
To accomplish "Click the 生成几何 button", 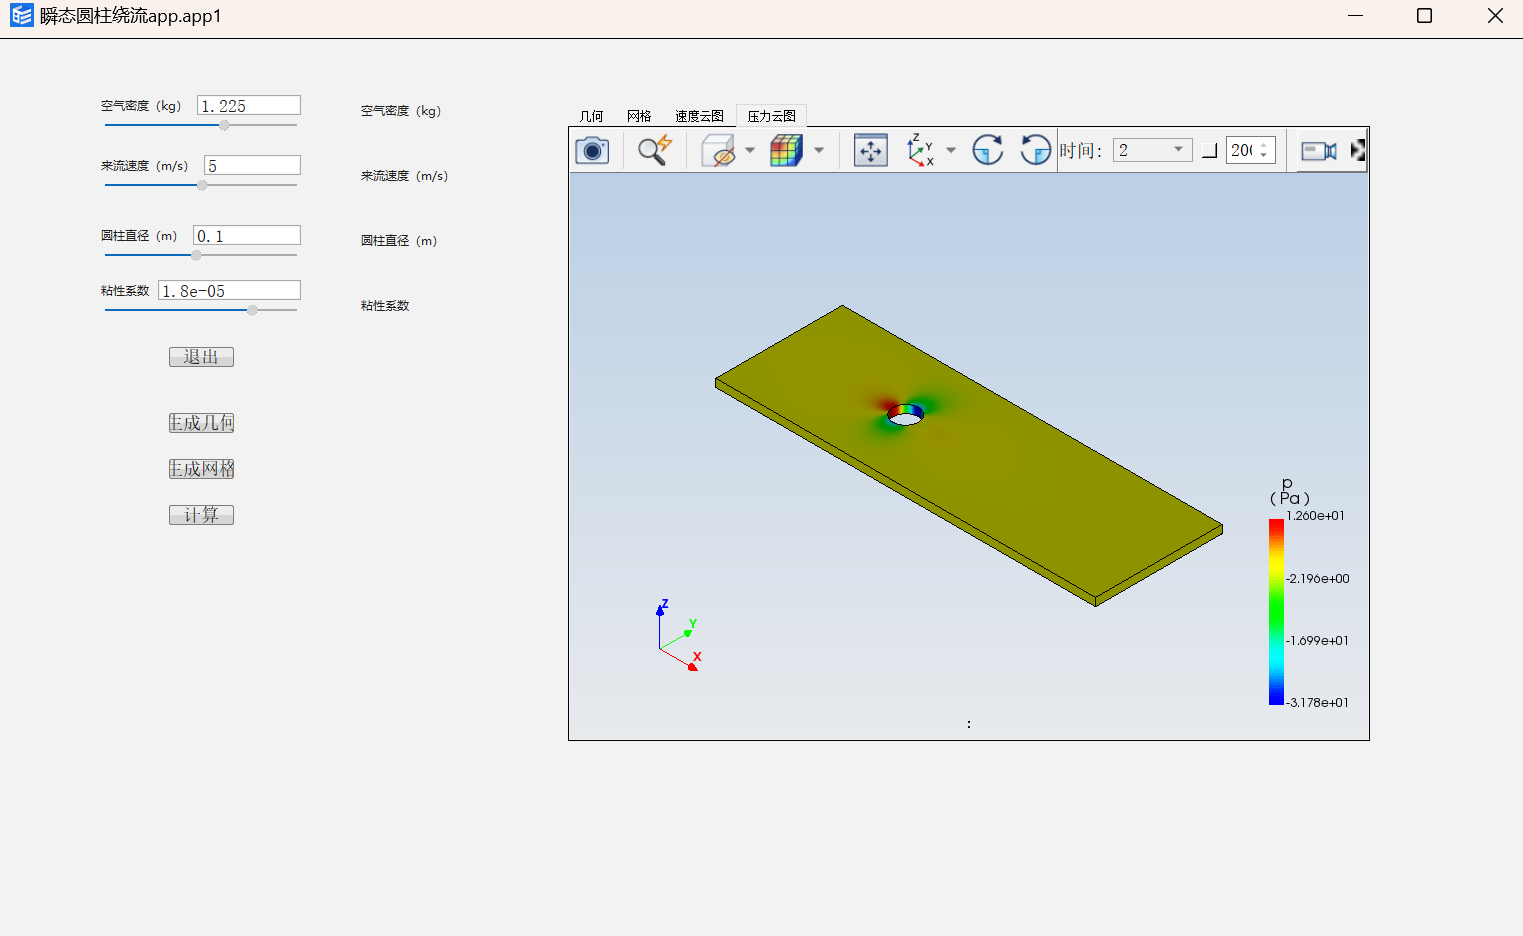I will 201,423.
